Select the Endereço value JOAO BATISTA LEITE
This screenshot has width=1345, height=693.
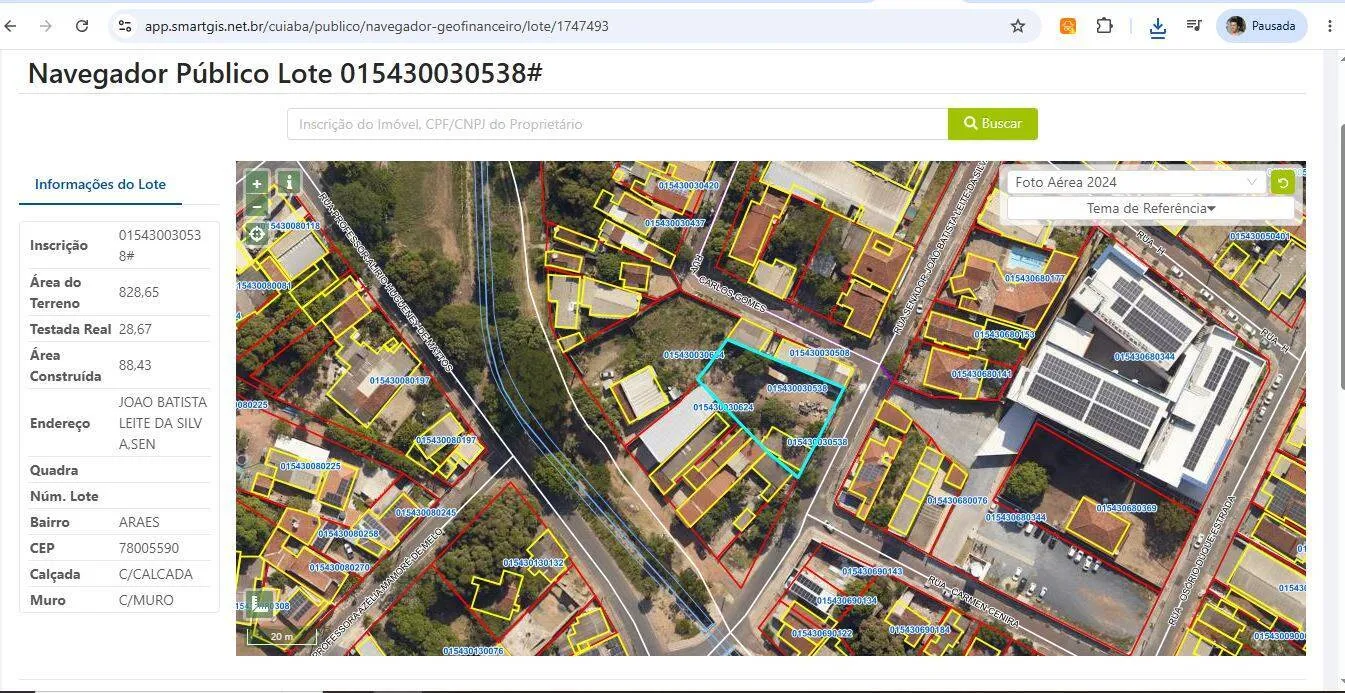pos(163,423)
